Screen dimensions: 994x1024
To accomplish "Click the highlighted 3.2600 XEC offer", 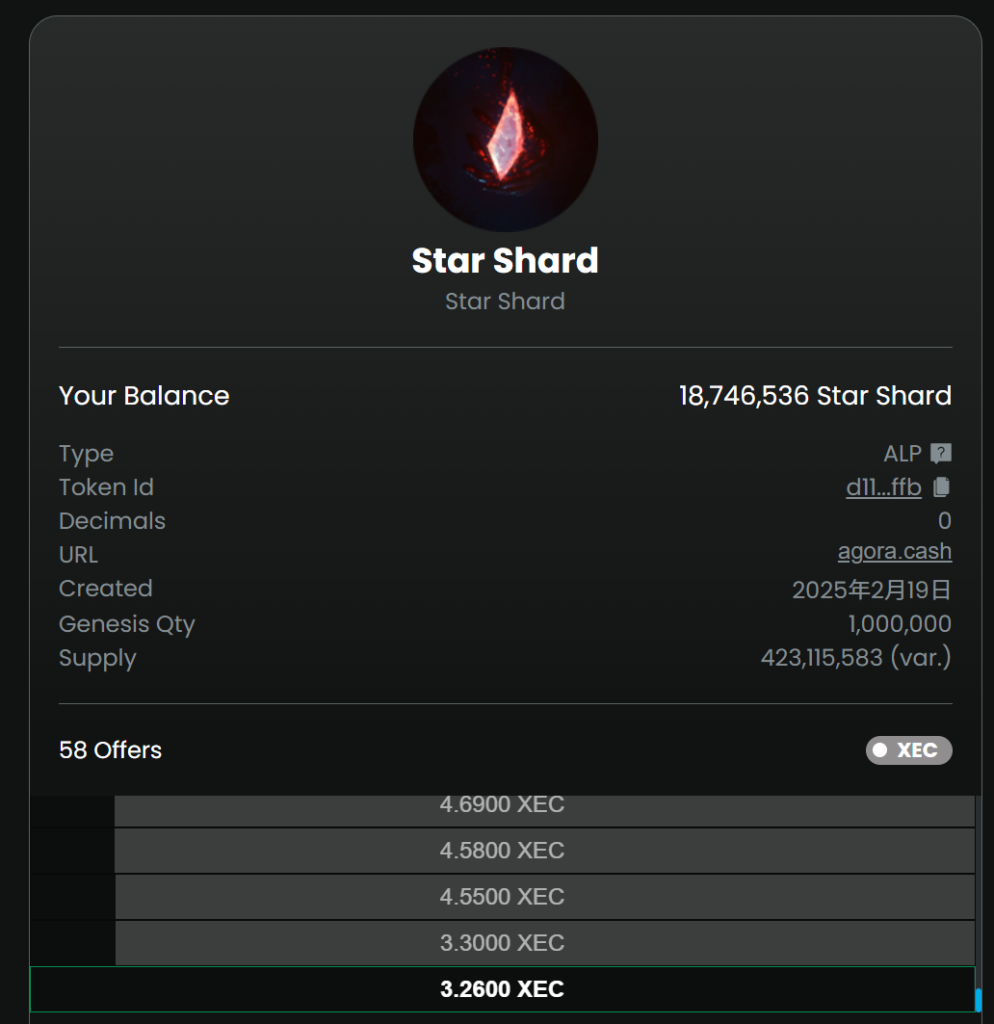I will click(x=502, y=989).
